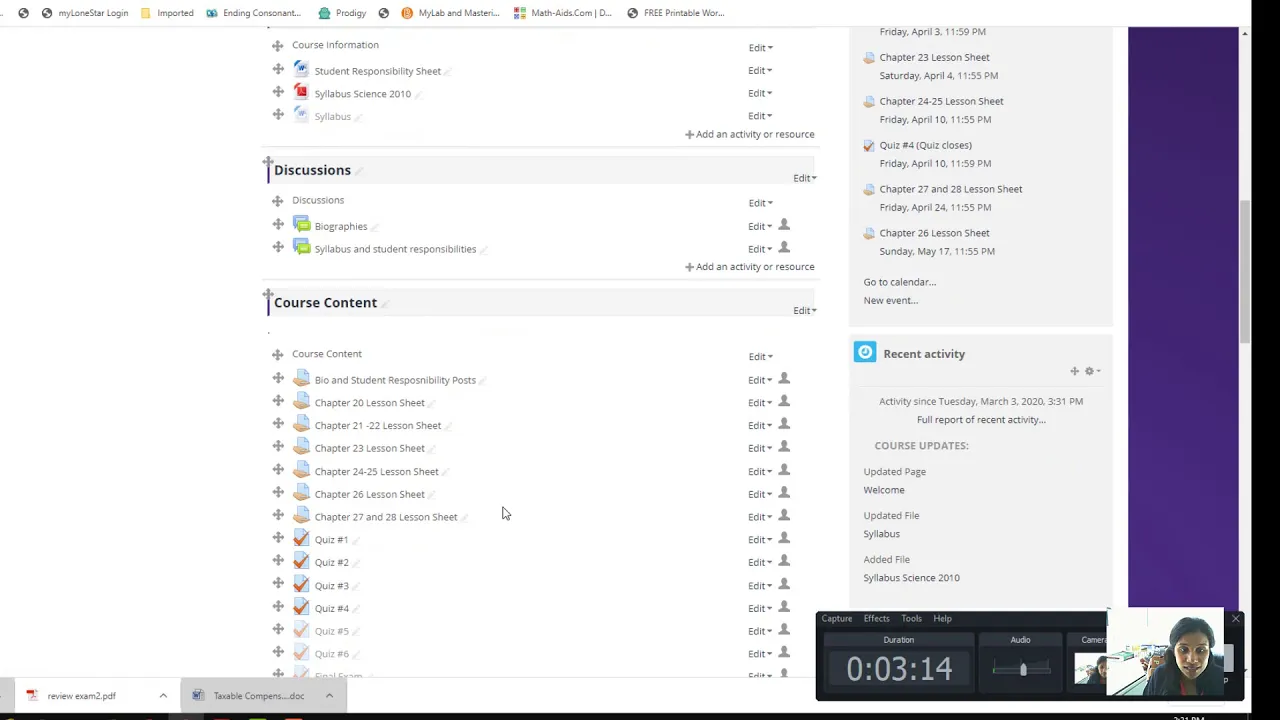This screenshot has height=720, width=1280.
Task: Open Chapter 27 and 28 Lesson Sheet in course content
Action: (386, 517)
